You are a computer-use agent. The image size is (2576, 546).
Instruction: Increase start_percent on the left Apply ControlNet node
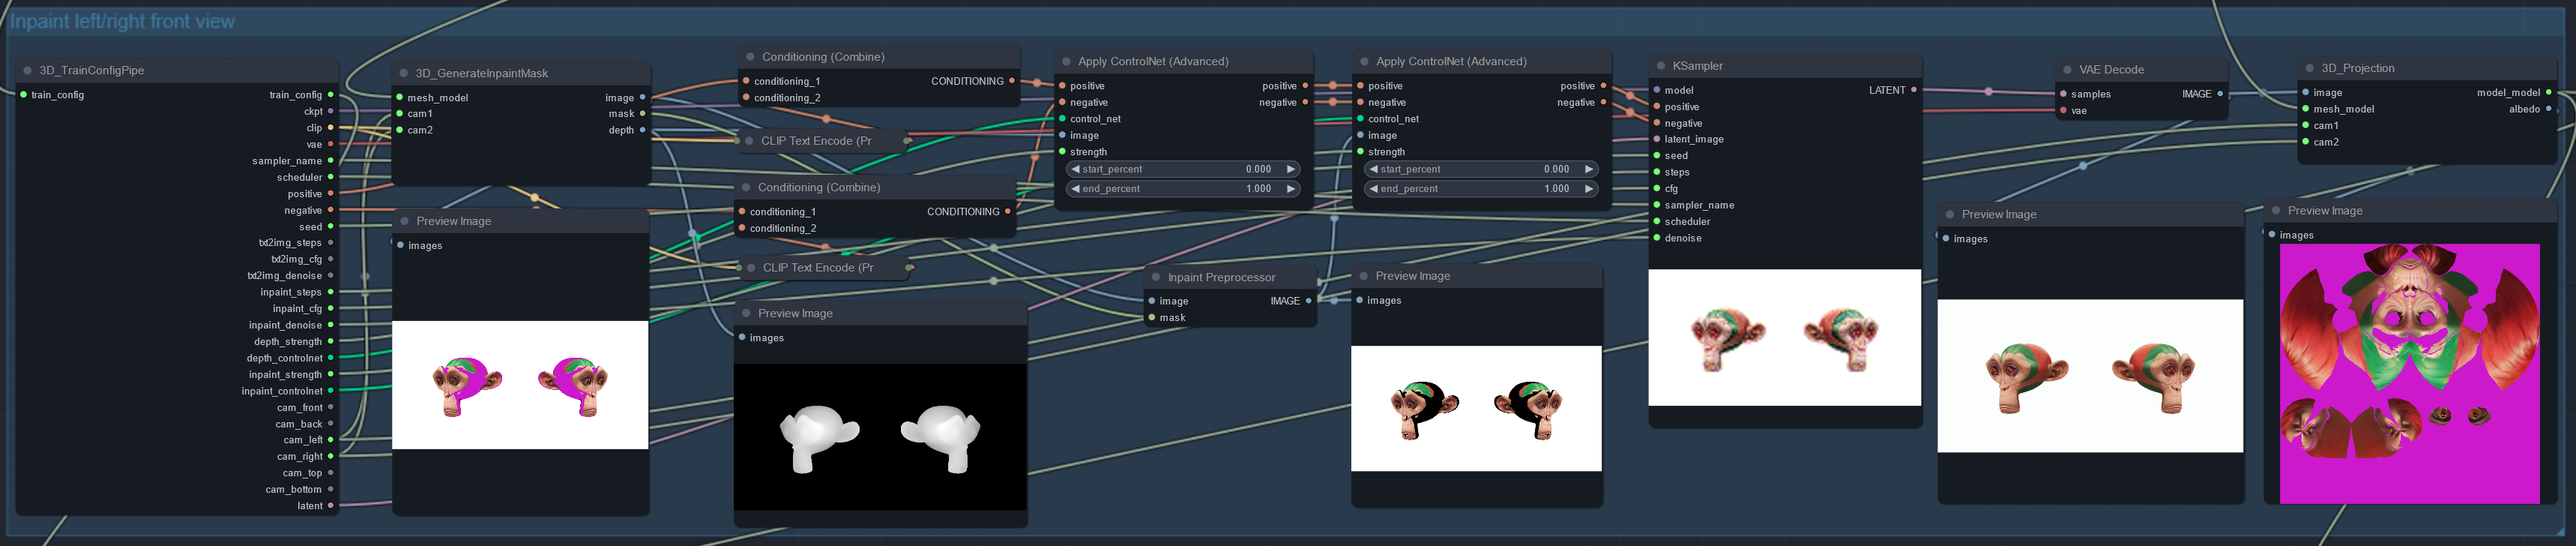[x=1290, y=169]
